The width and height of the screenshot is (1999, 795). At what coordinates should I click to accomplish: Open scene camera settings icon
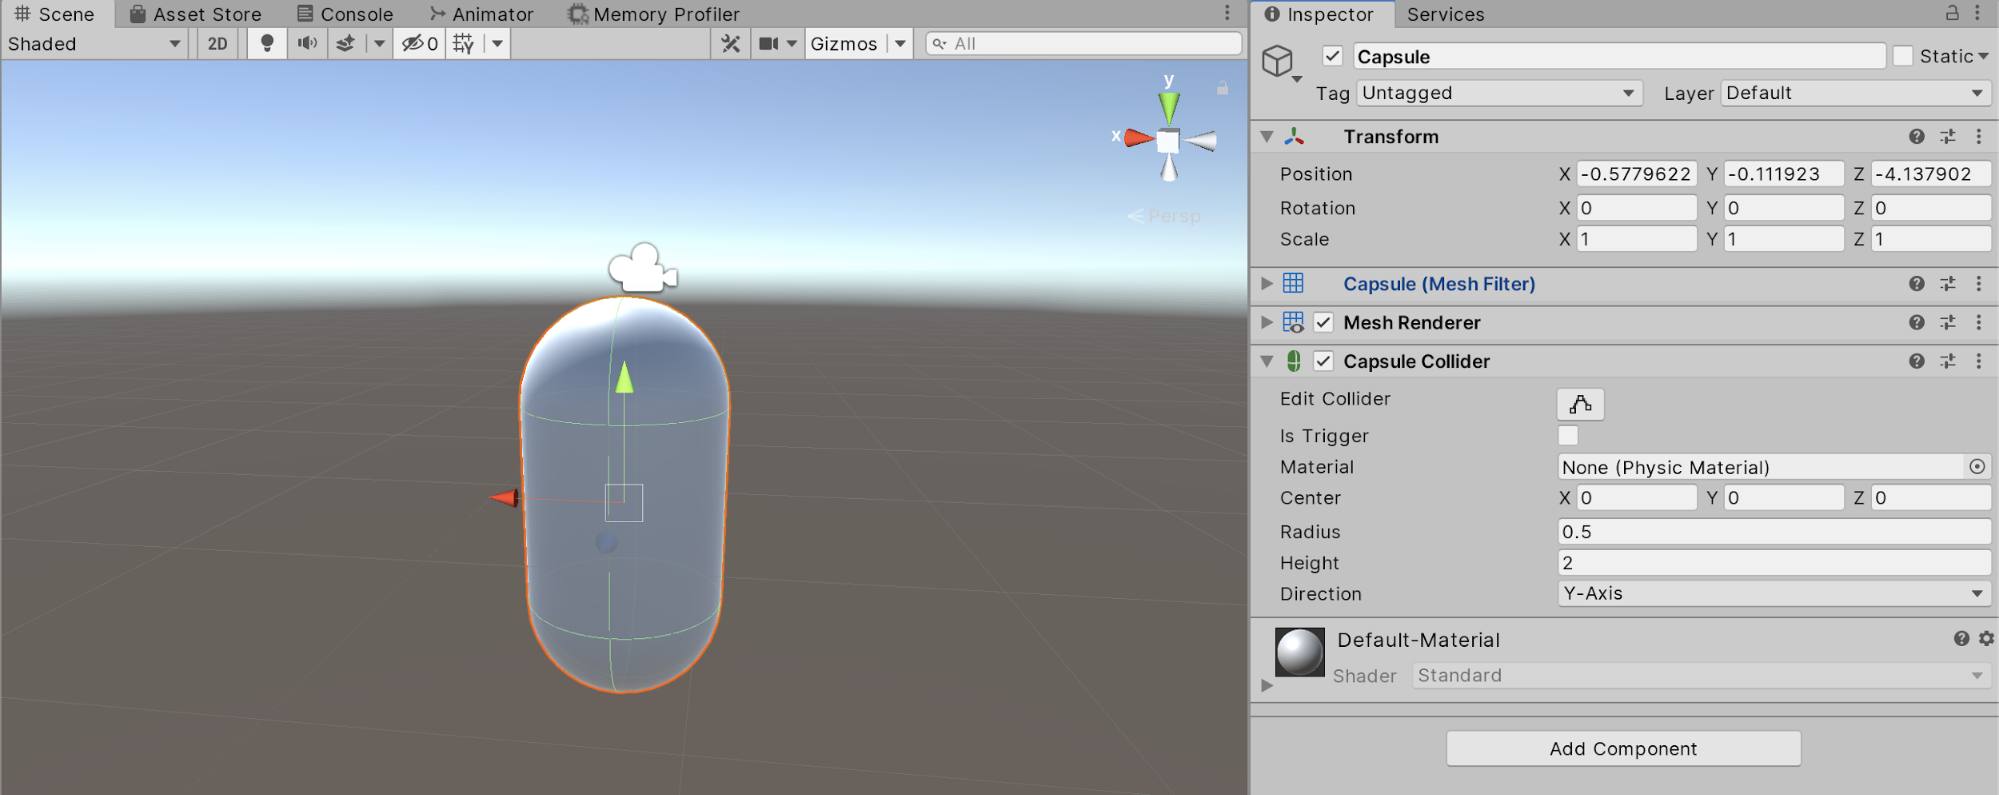tap(768, 44)
